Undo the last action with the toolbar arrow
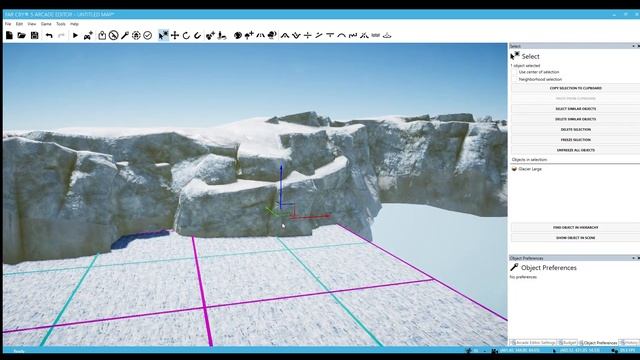The image size is (640, 360). click(x=49, y=36)
